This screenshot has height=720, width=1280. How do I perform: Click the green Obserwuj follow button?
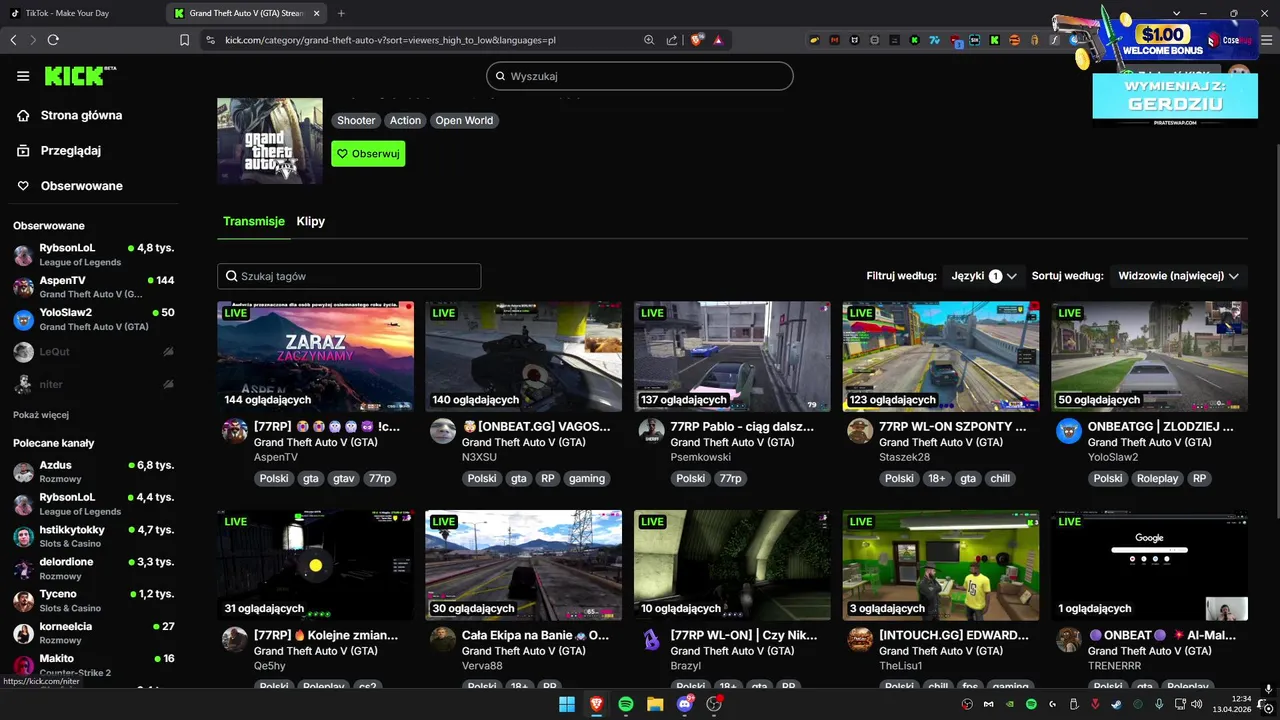368,154
